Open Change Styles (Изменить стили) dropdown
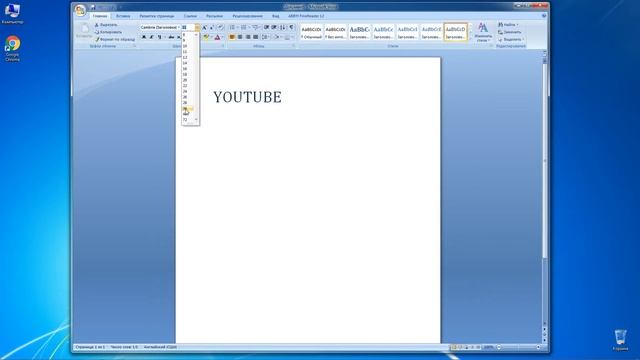Viewport: 640px width, 360px height. (483, 32)
